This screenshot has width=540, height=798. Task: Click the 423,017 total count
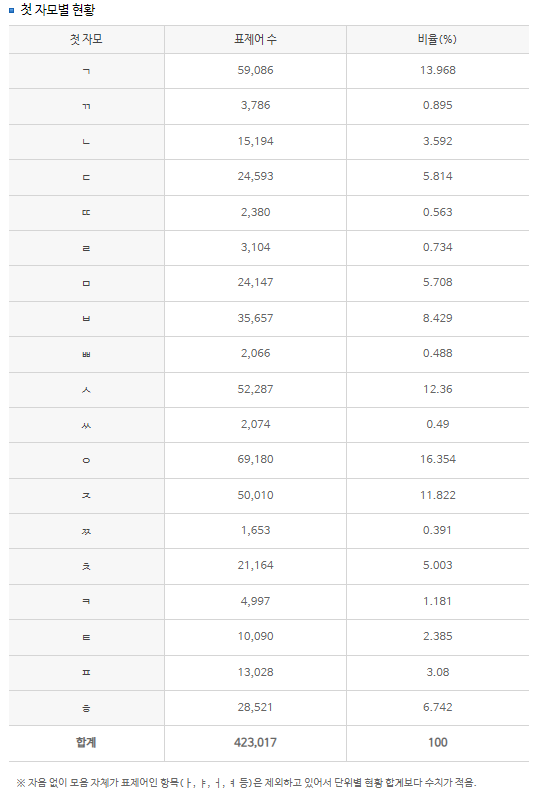[x=255, y=743]
